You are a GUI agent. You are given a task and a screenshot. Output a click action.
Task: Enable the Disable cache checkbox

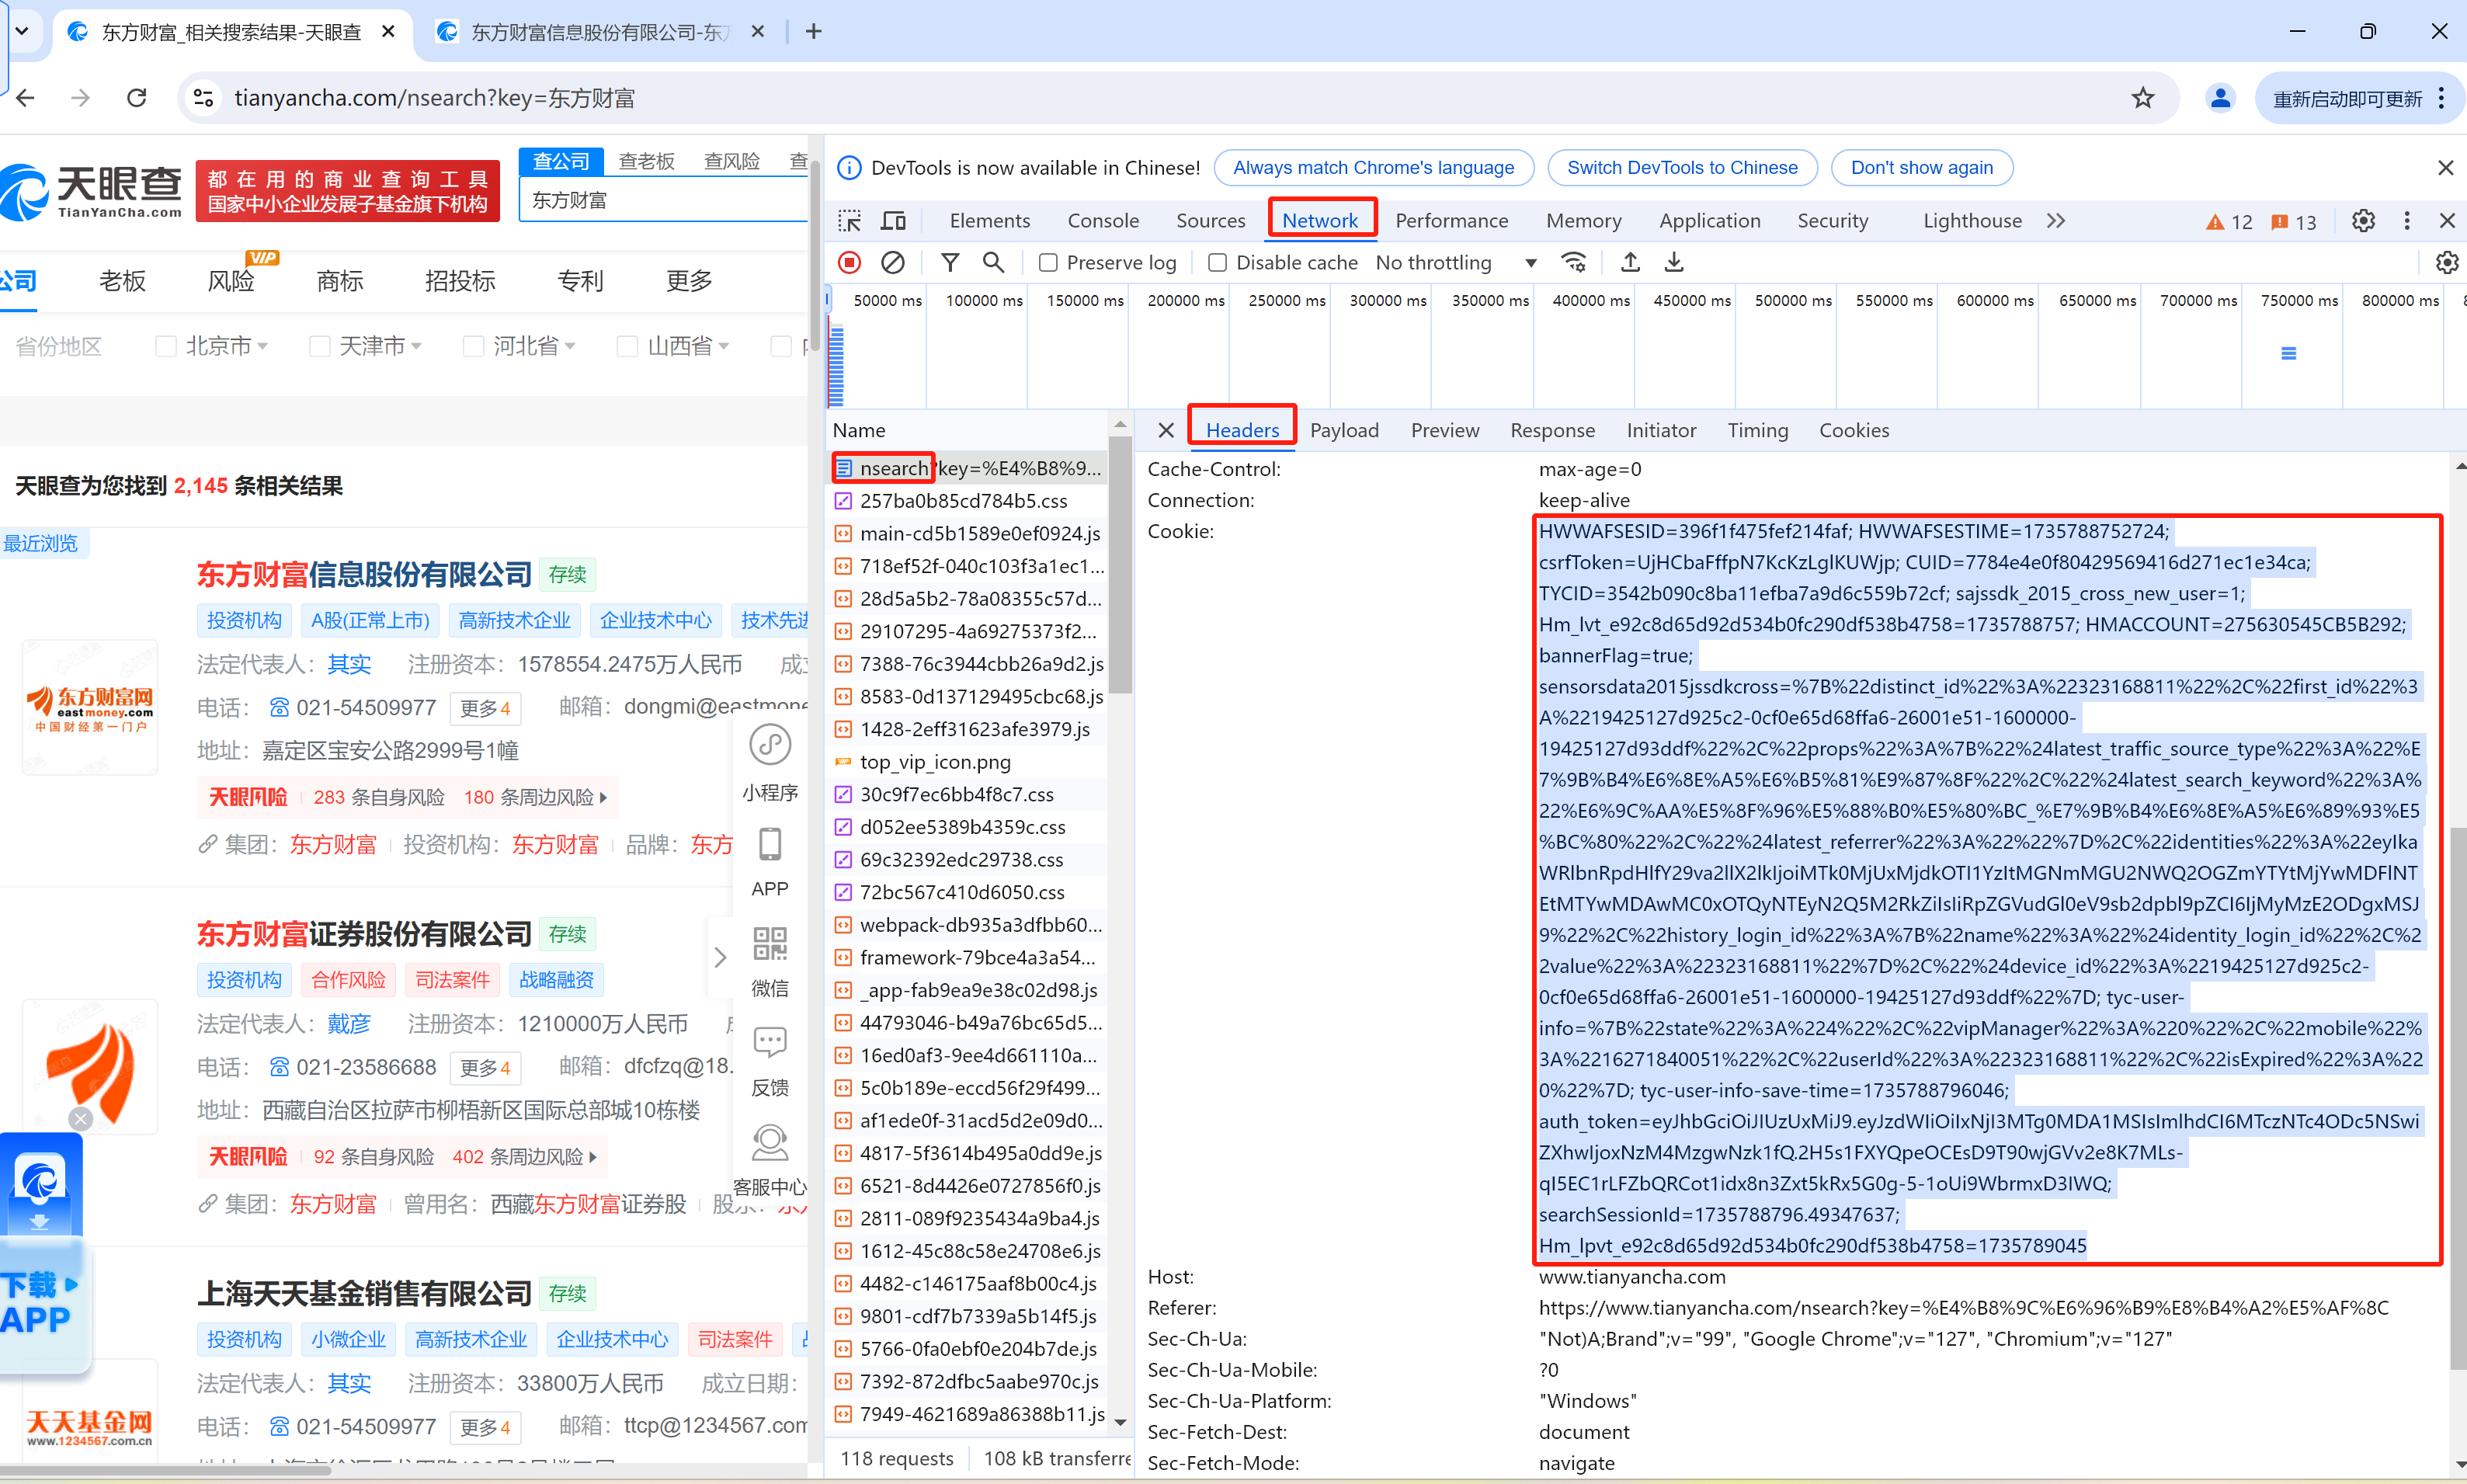pos(1217,263)
